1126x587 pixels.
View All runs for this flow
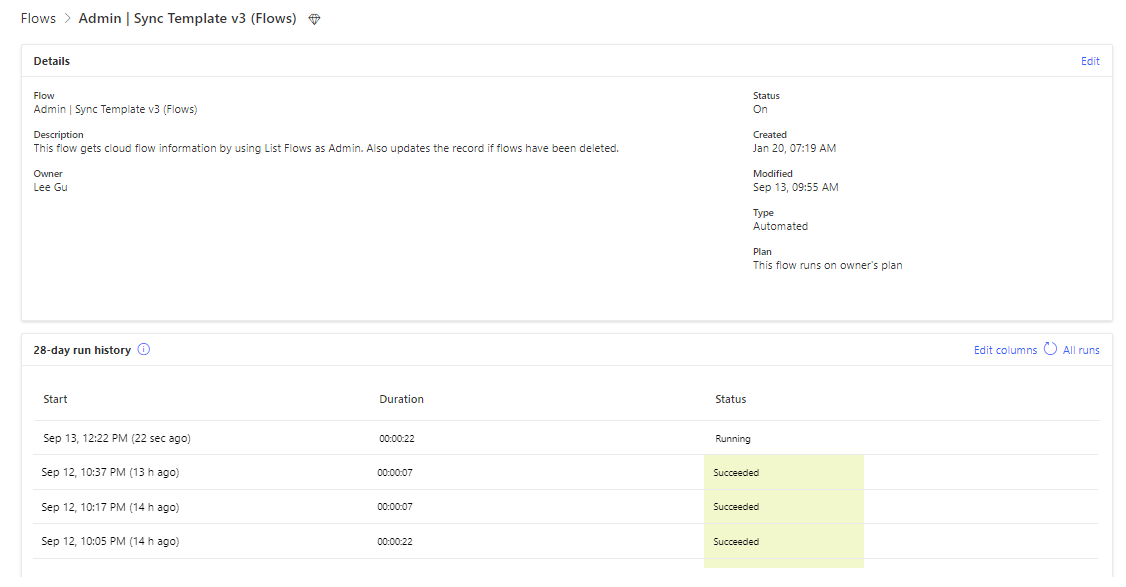point(1081,349)
